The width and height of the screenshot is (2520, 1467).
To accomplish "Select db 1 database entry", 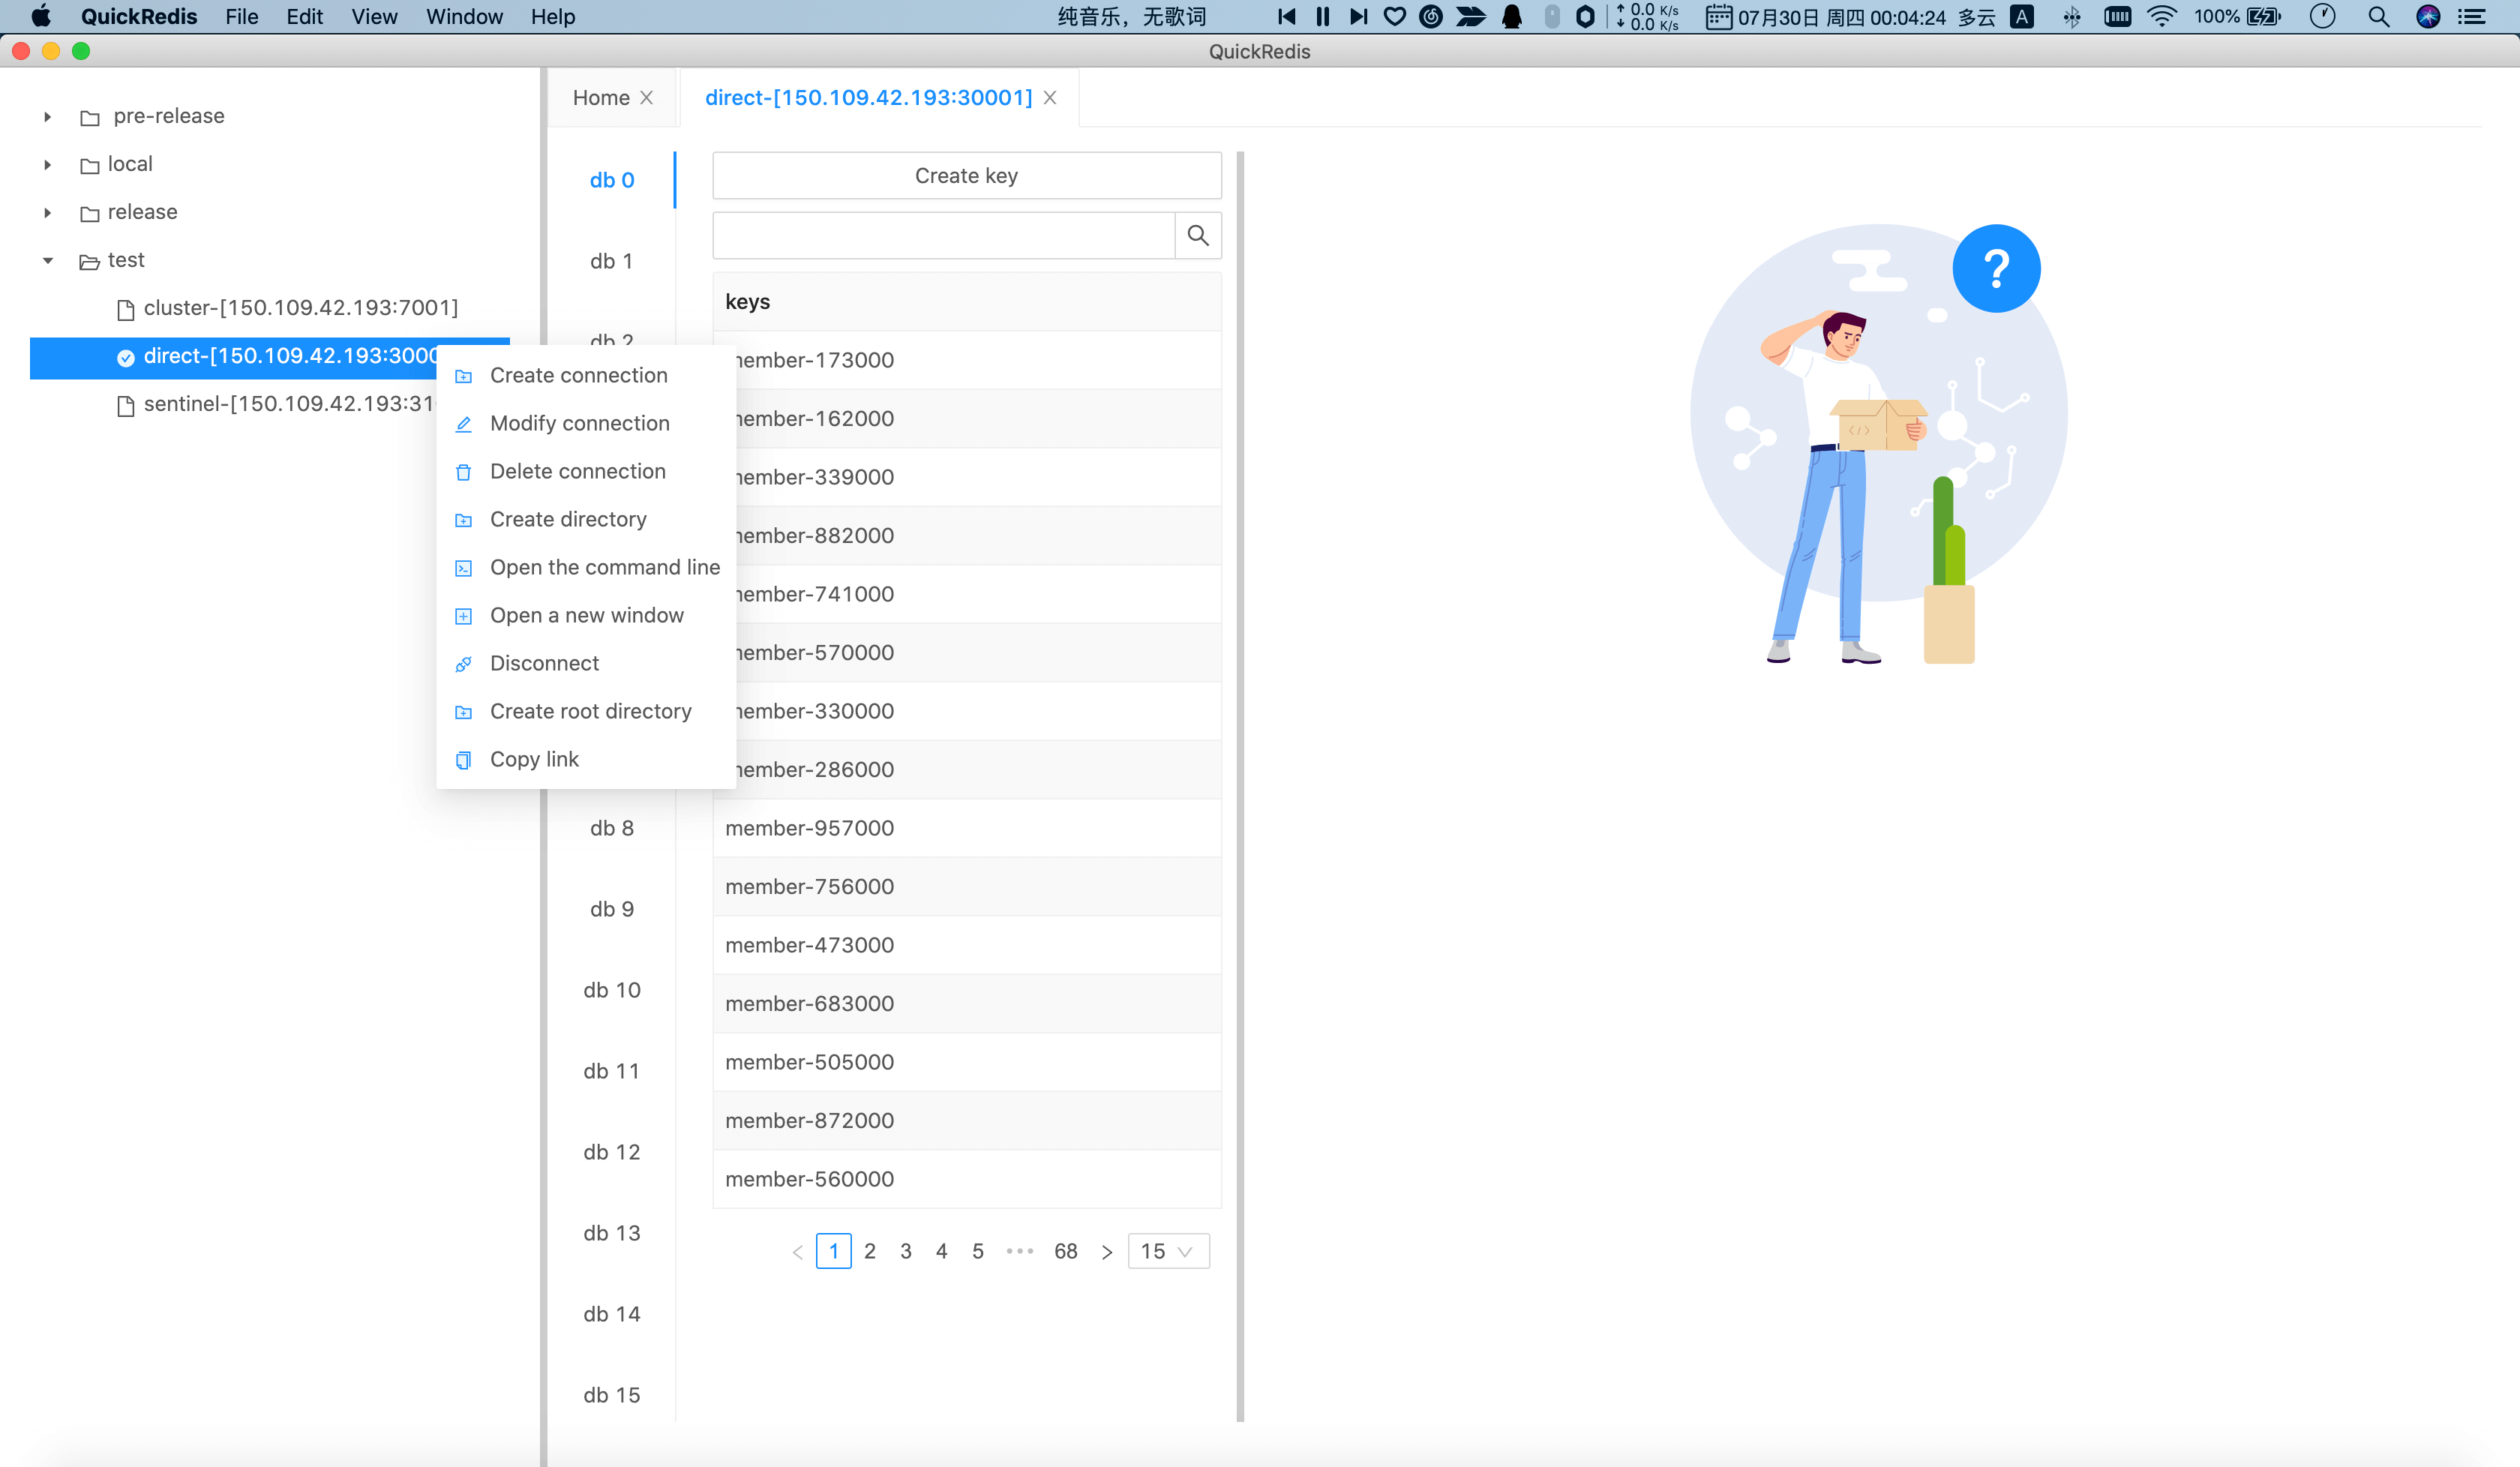I will 613,259.
